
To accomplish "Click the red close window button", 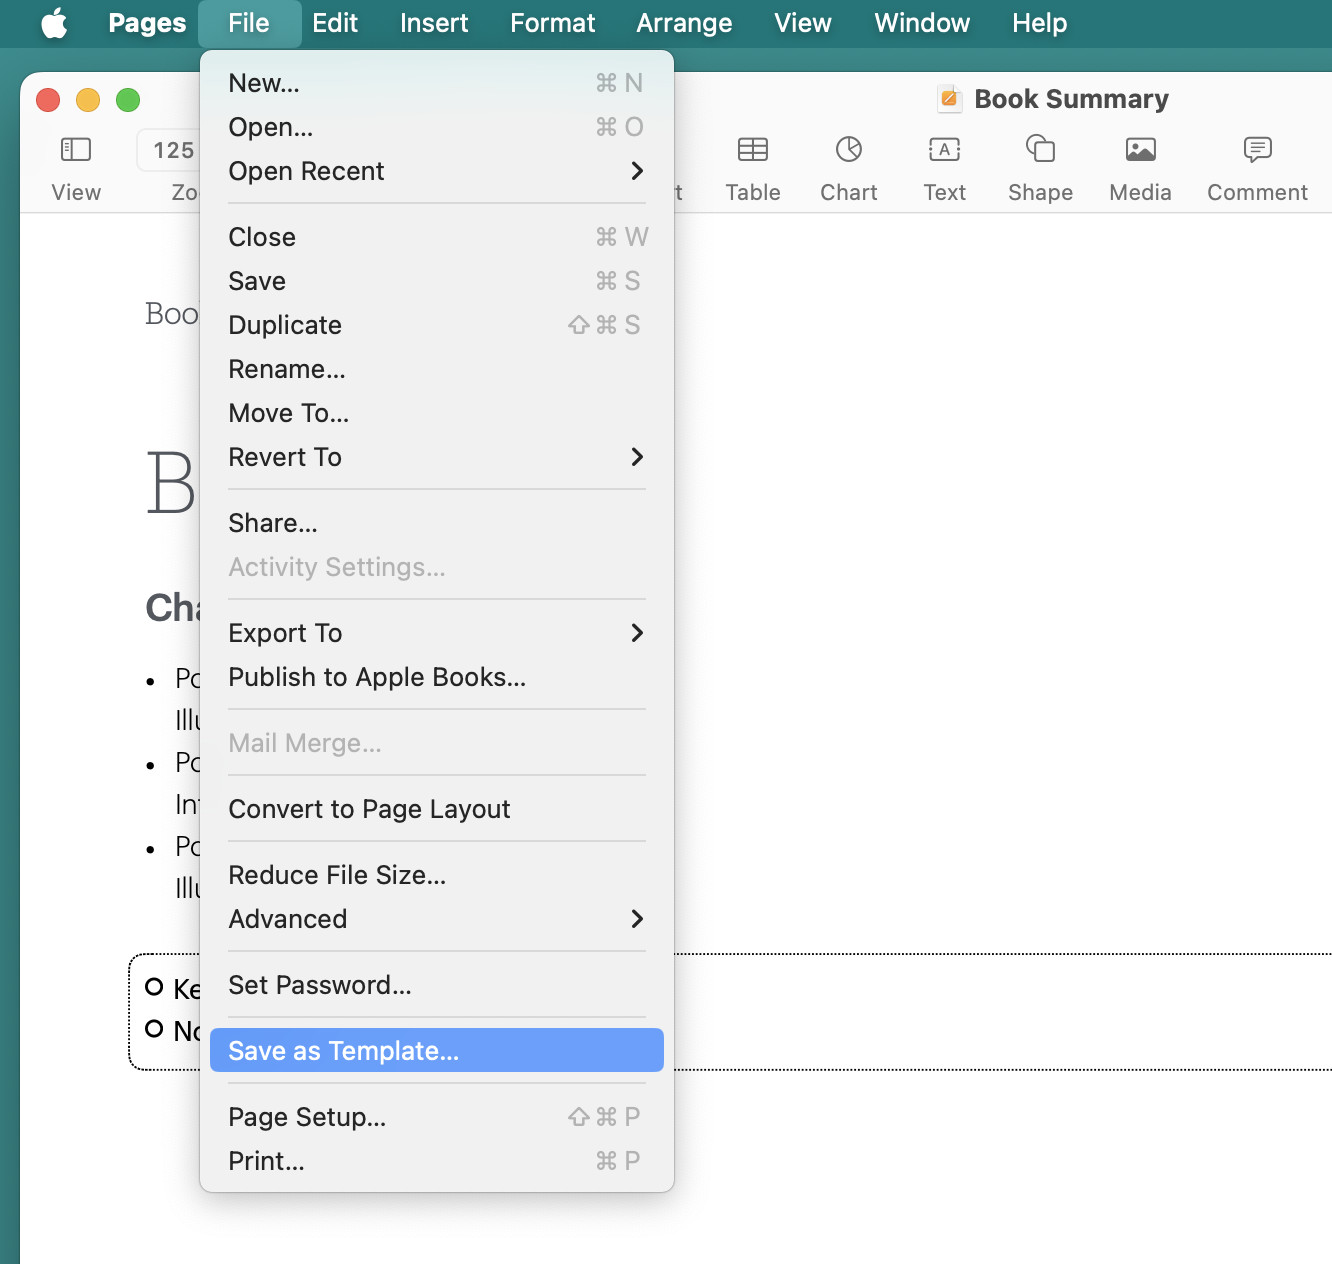I will click(48, 100).
